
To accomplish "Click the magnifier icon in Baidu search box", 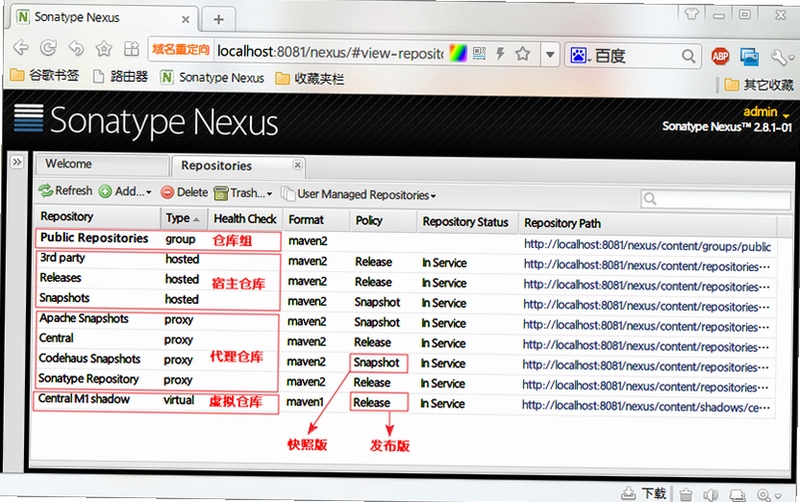I will 688,56.
